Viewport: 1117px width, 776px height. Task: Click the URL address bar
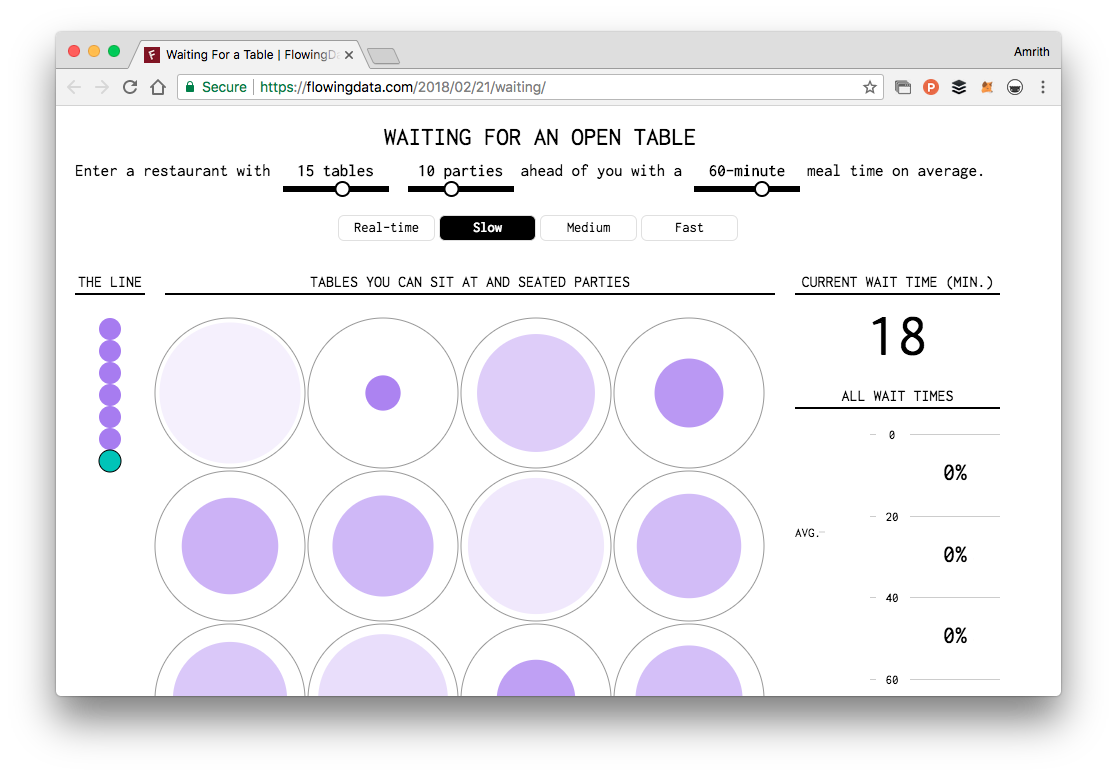[x=530, y=87]
